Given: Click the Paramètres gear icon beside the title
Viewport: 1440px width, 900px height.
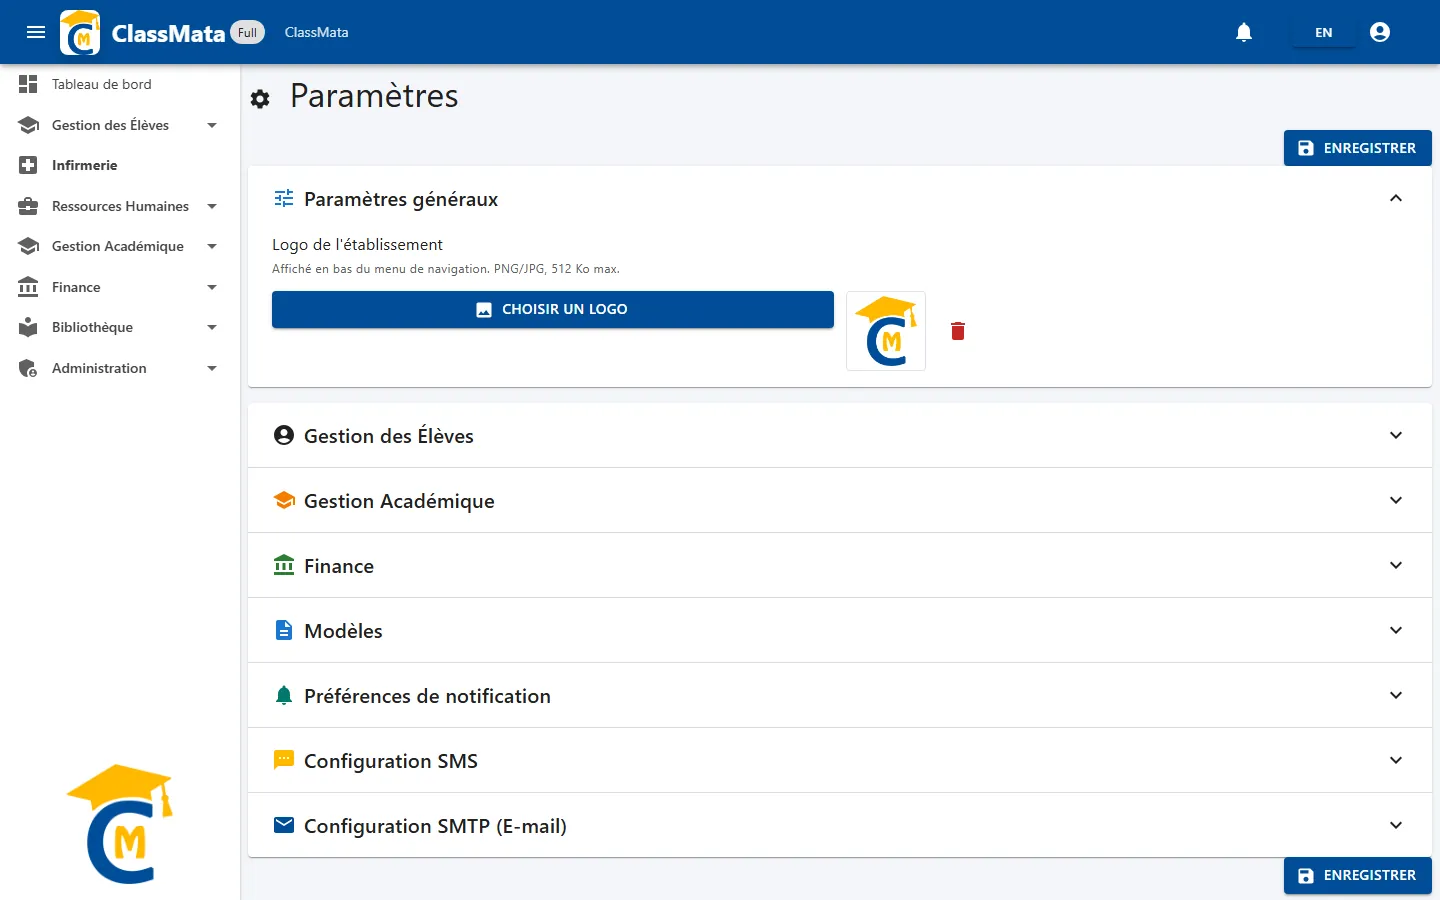Looking at the screenshot, I should coord(260,99).
